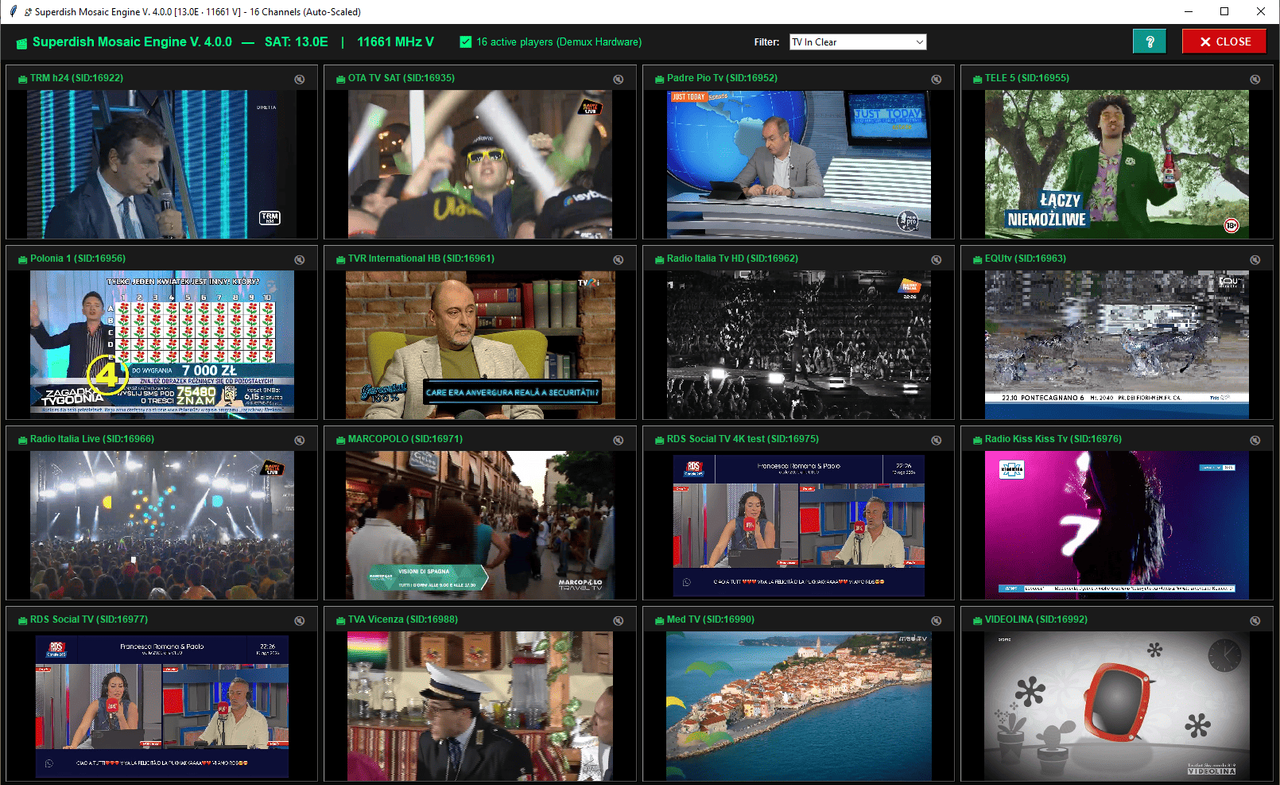Click the TV icon beside TELE 5
This screenshot has width=1280, height=785.
click(976, 78)
